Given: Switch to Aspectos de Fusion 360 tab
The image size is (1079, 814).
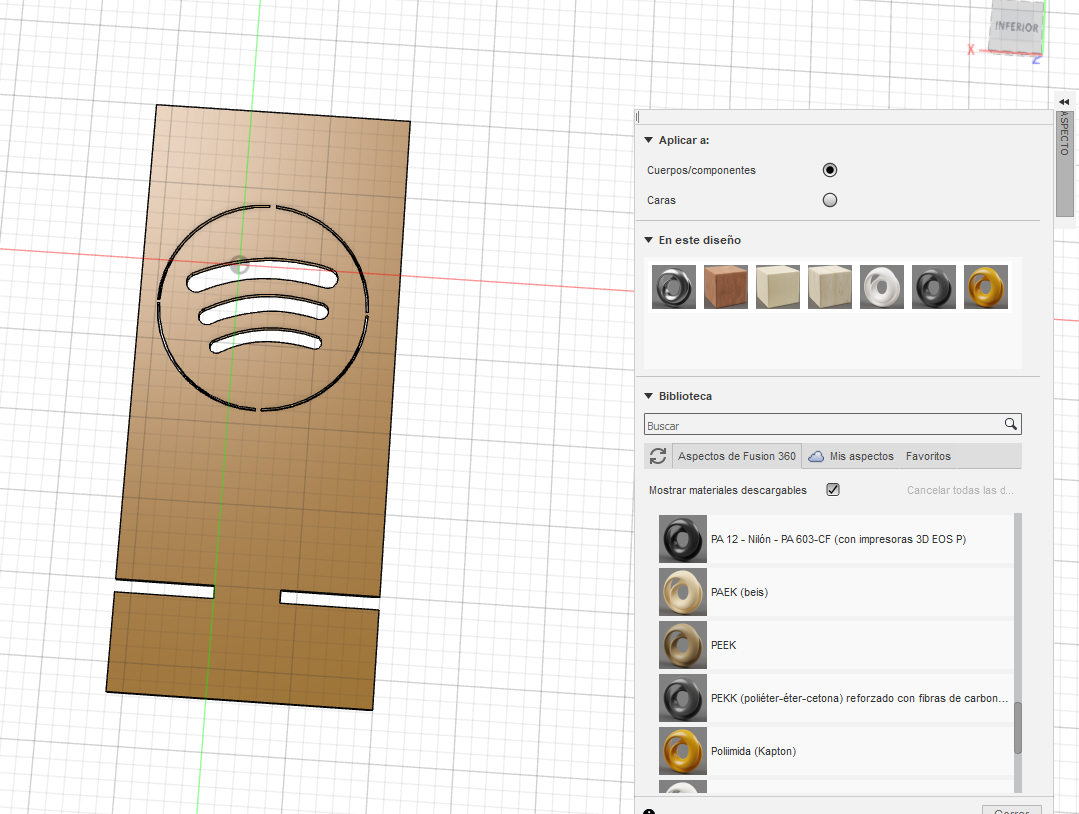Looking at the screenshot, I should (736, 456).
